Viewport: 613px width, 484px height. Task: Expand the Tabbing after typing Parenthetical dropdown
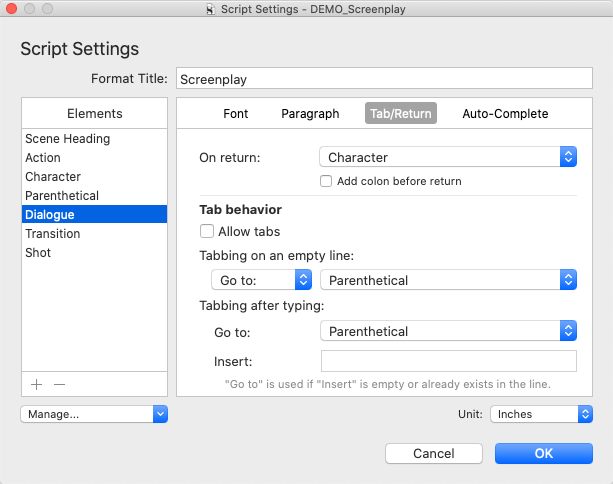(x=448, y=331)
